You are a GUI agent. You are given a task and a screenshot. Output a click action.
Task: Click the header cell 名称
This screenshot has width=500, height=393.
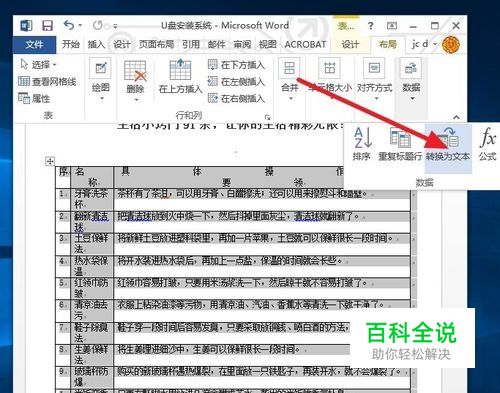[x=91, y=177]
